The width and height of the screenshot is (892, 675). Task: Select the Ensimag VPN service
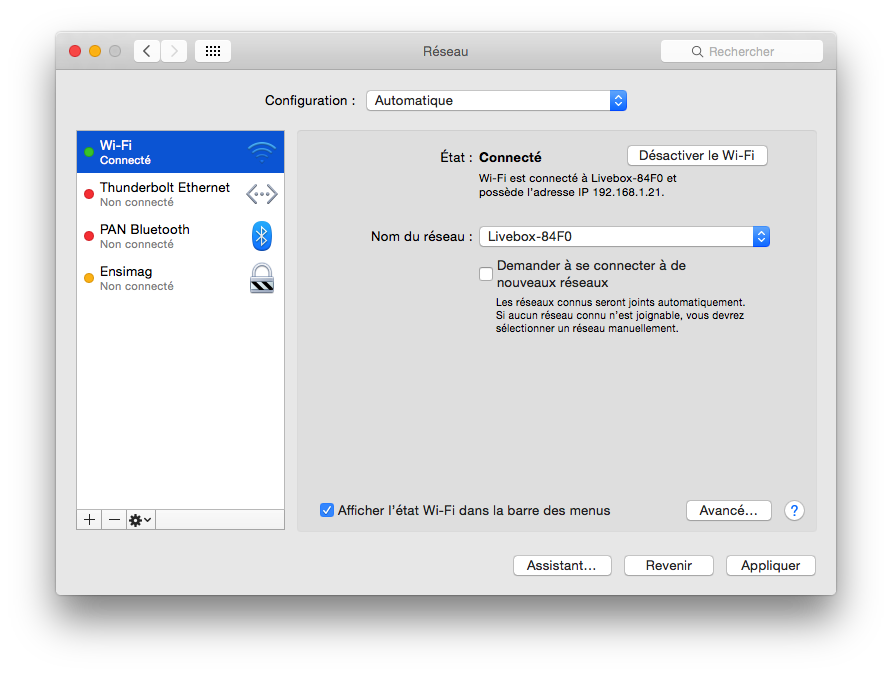[x=180, y=278]
